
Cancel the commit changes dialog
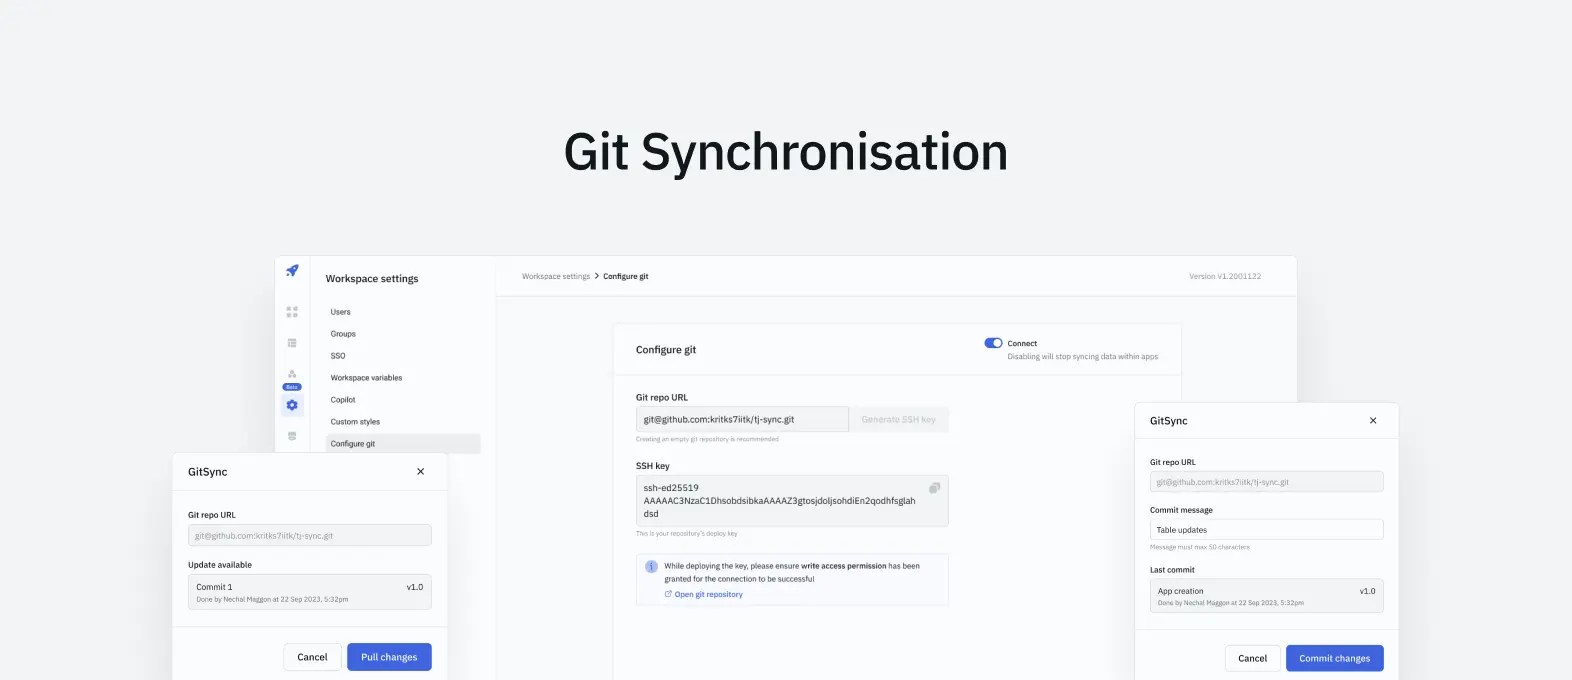tap(1252, 658)
